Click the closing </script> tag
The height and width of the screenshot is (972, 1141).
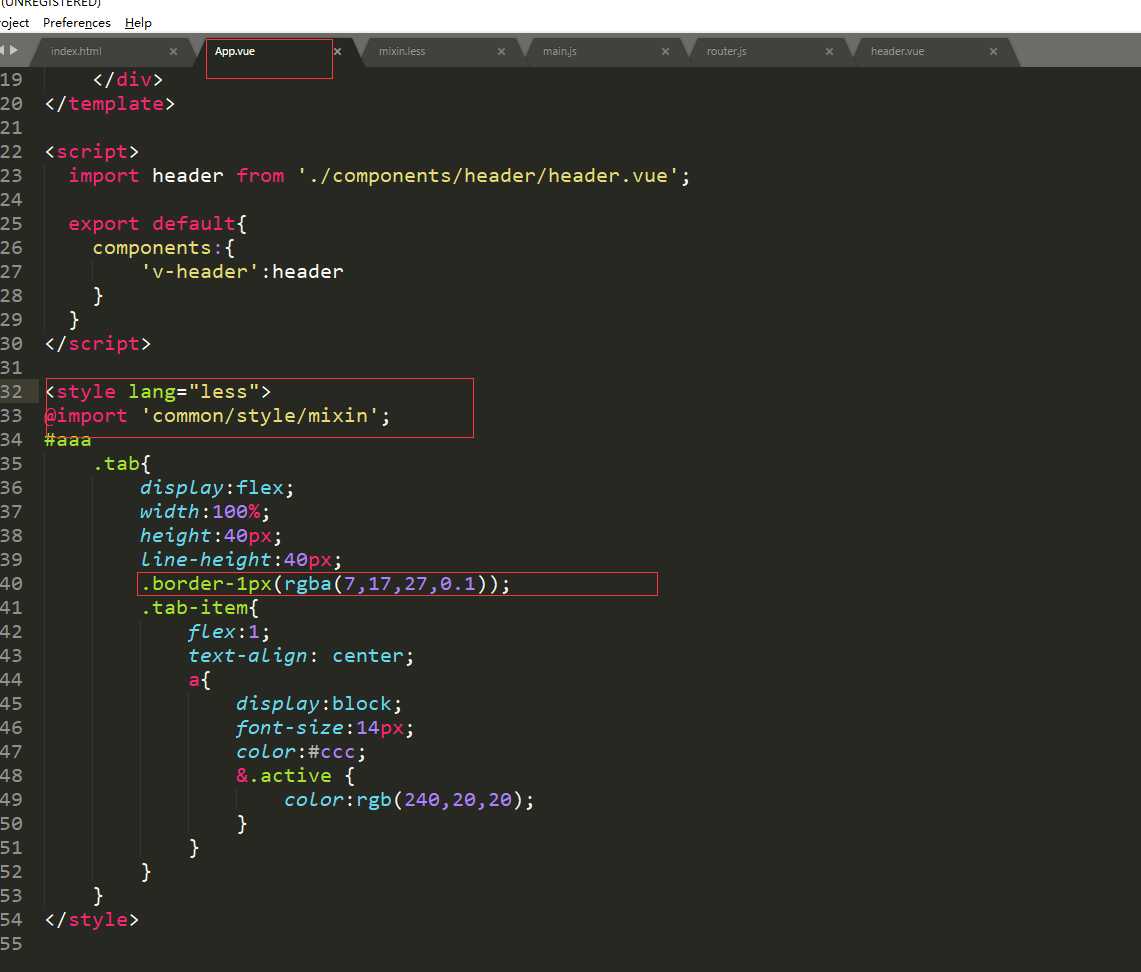point(98,343)
